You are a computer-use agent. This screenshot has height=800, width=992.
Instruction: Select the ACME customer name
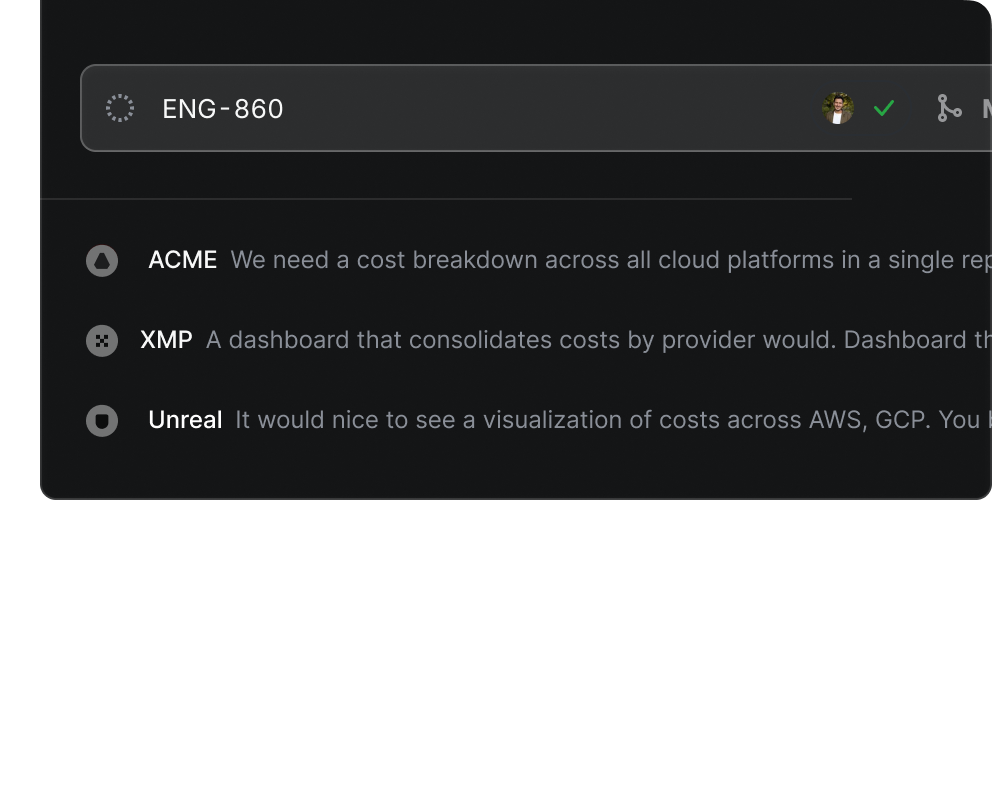tap(183, 260)
